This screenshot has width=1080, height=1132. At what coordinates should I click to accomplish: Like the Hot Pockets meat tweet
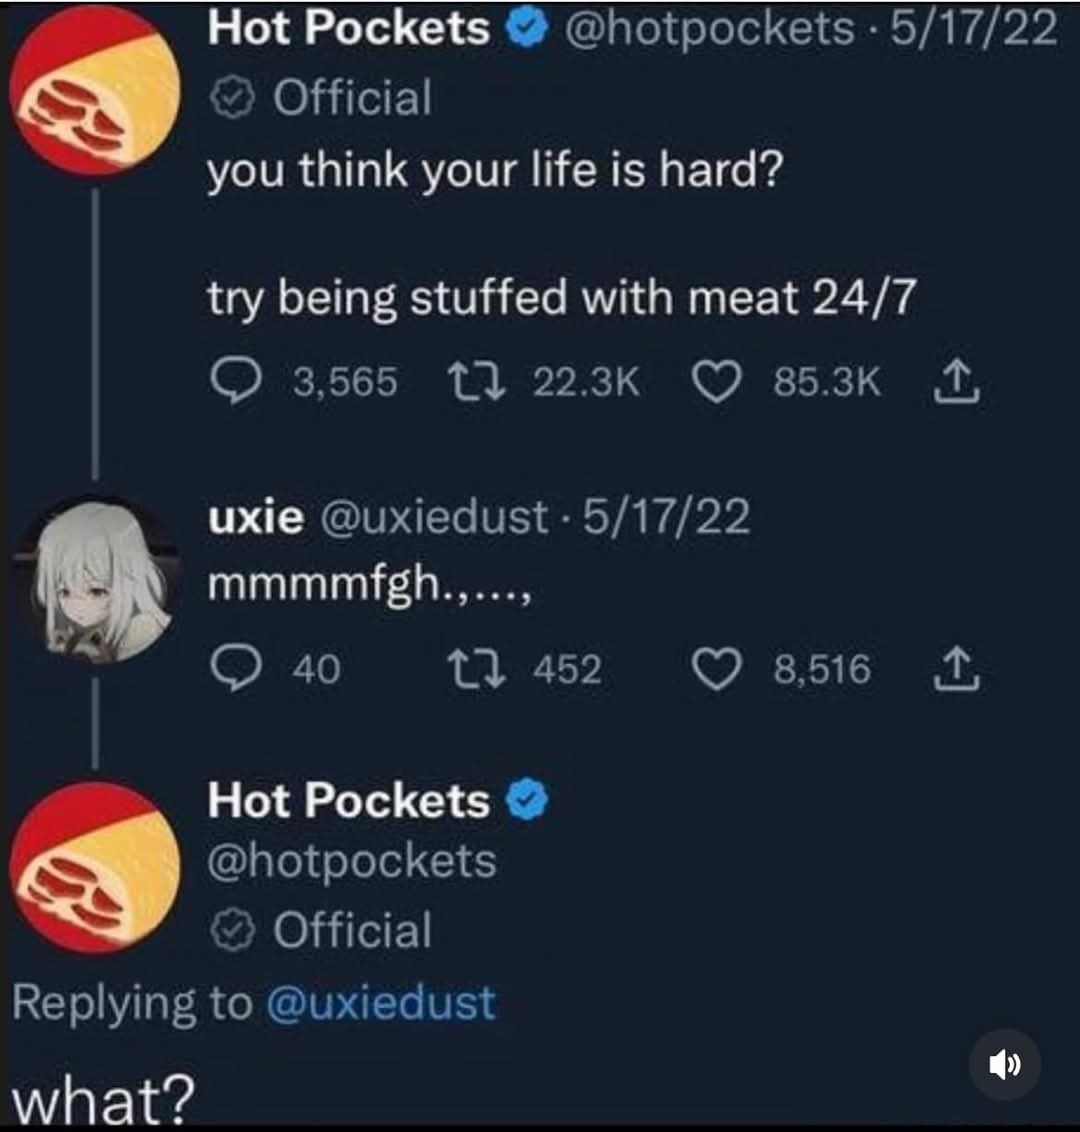pyautogui.click(x=714, y=380)
